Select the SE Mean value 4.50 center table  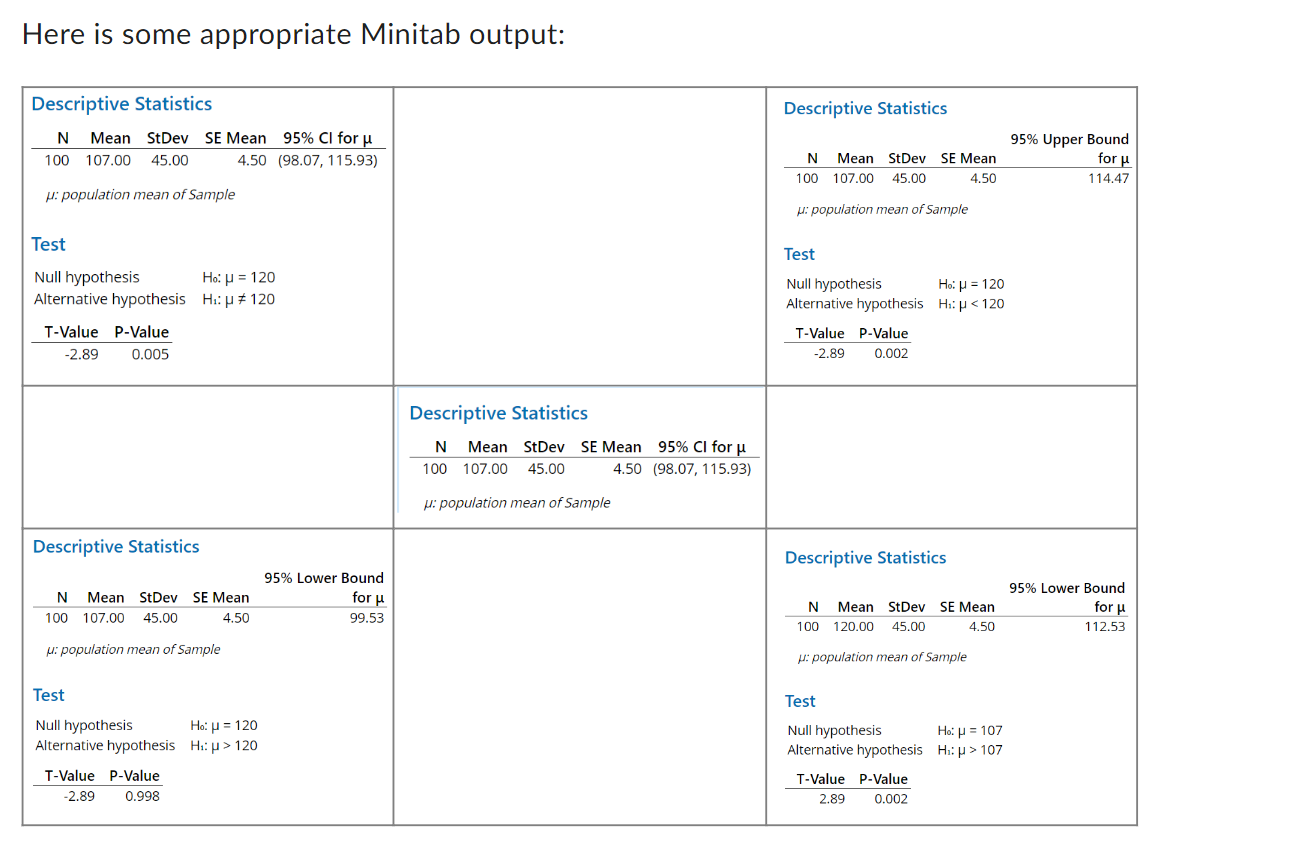625,468
